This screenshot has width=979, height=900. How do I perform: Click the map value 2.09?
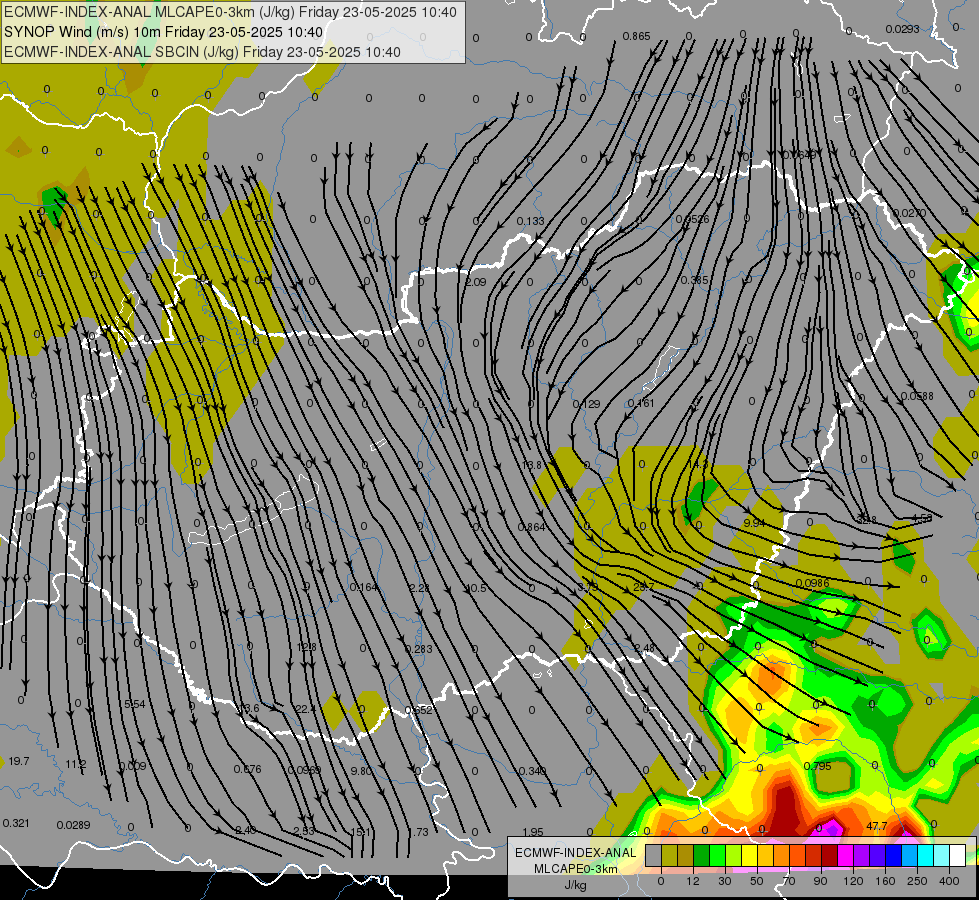(476, 282)
